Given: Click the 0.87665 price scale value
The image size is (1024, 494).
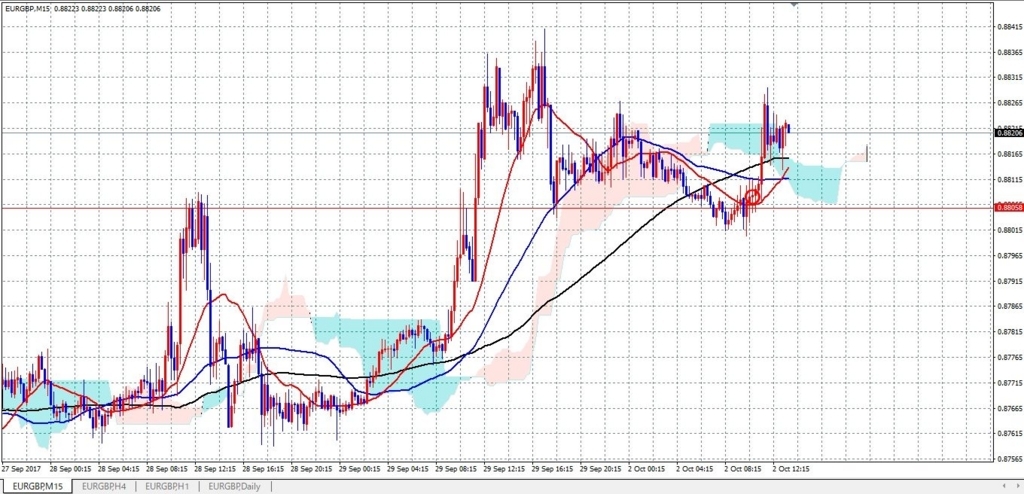Looking at the screenshot, I should [x=1008, y=408].
